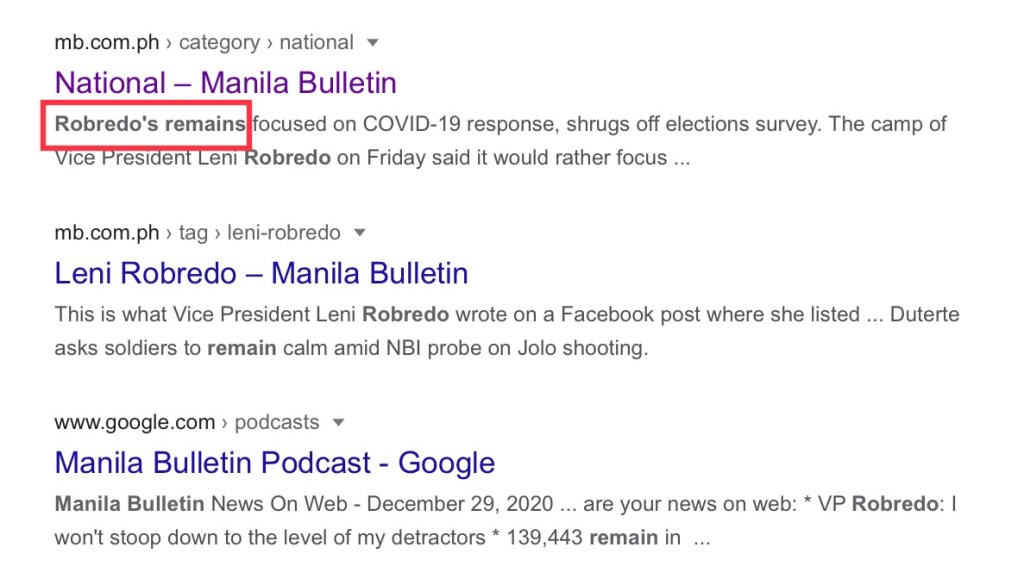Open the Manila Bulletin Podcast - Google result
Screen dimensions: 1024x566
(x=274, y=462)
